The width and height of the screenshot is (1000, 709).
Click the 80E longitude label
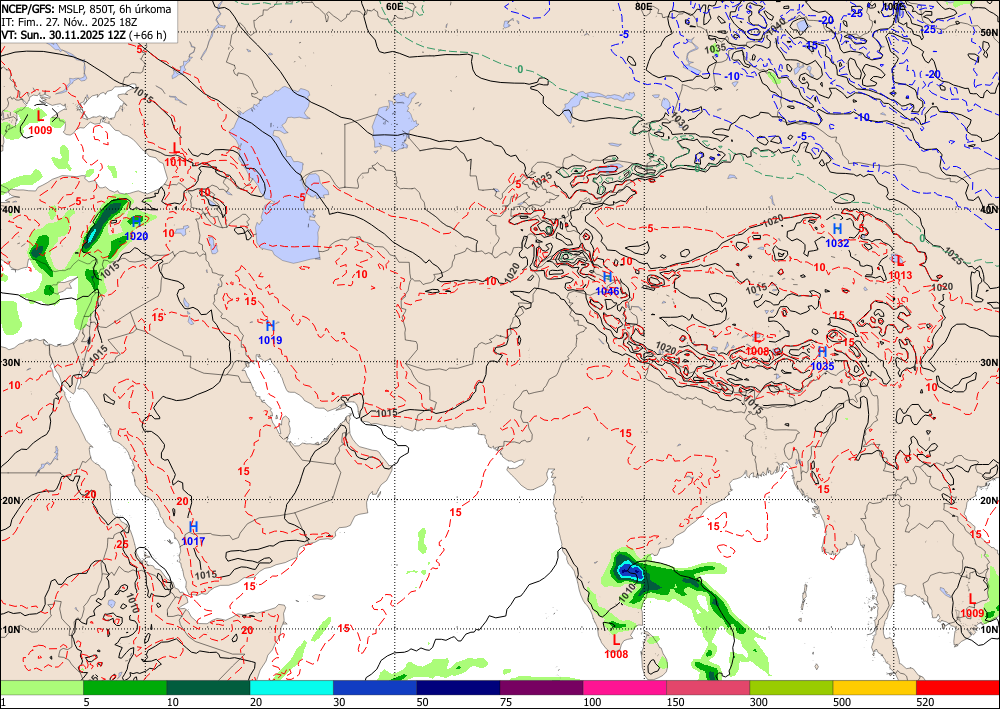[643, 6]
